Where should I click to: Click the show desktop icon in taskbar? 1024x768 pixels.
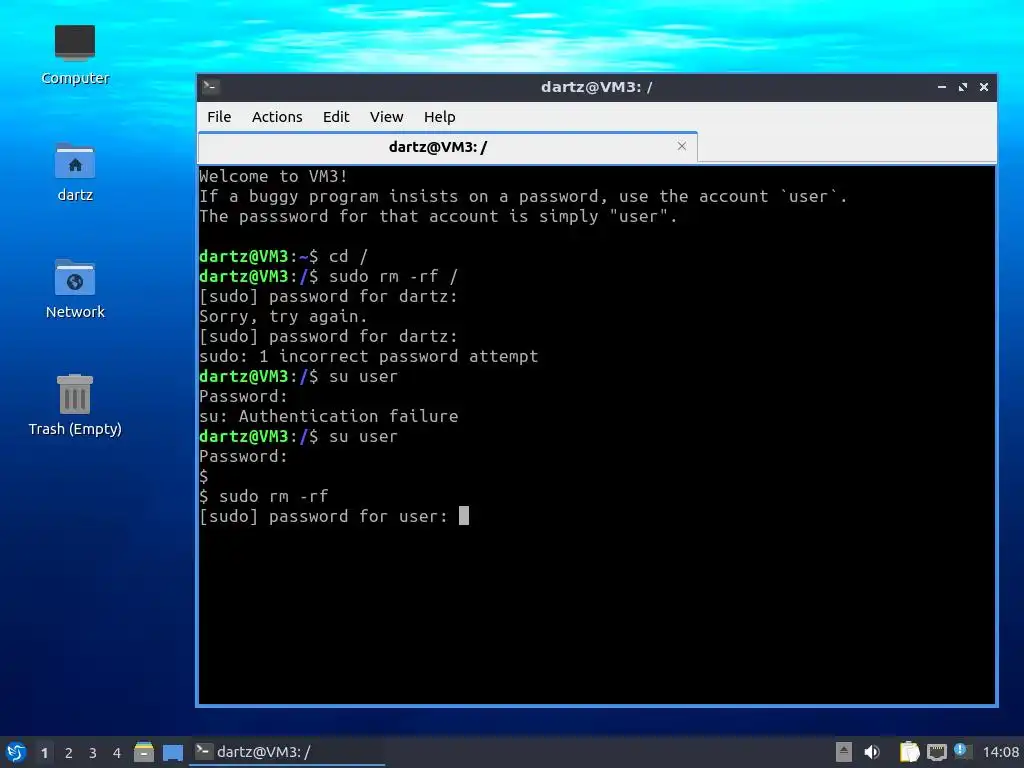[x=173, y=752]
